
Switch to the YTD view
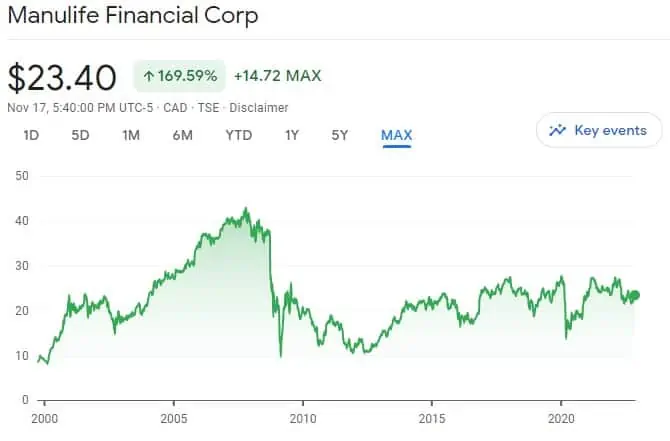tap(239, 135)
